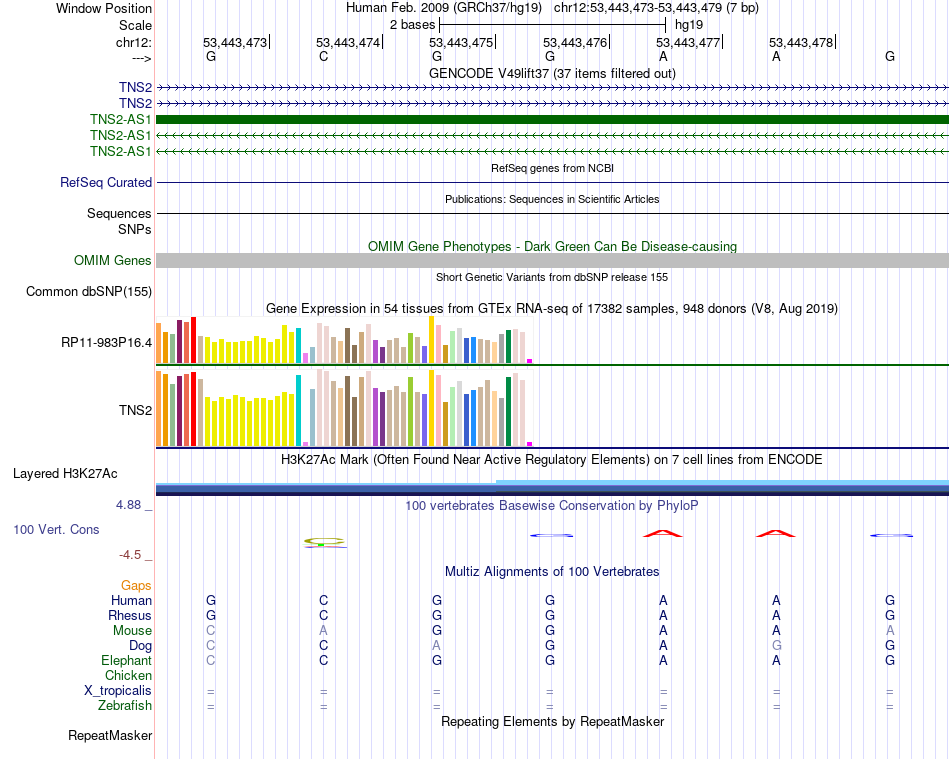
Task: Click the -4.5 PhyloP lower scale value
Action: tap(130, 555)
